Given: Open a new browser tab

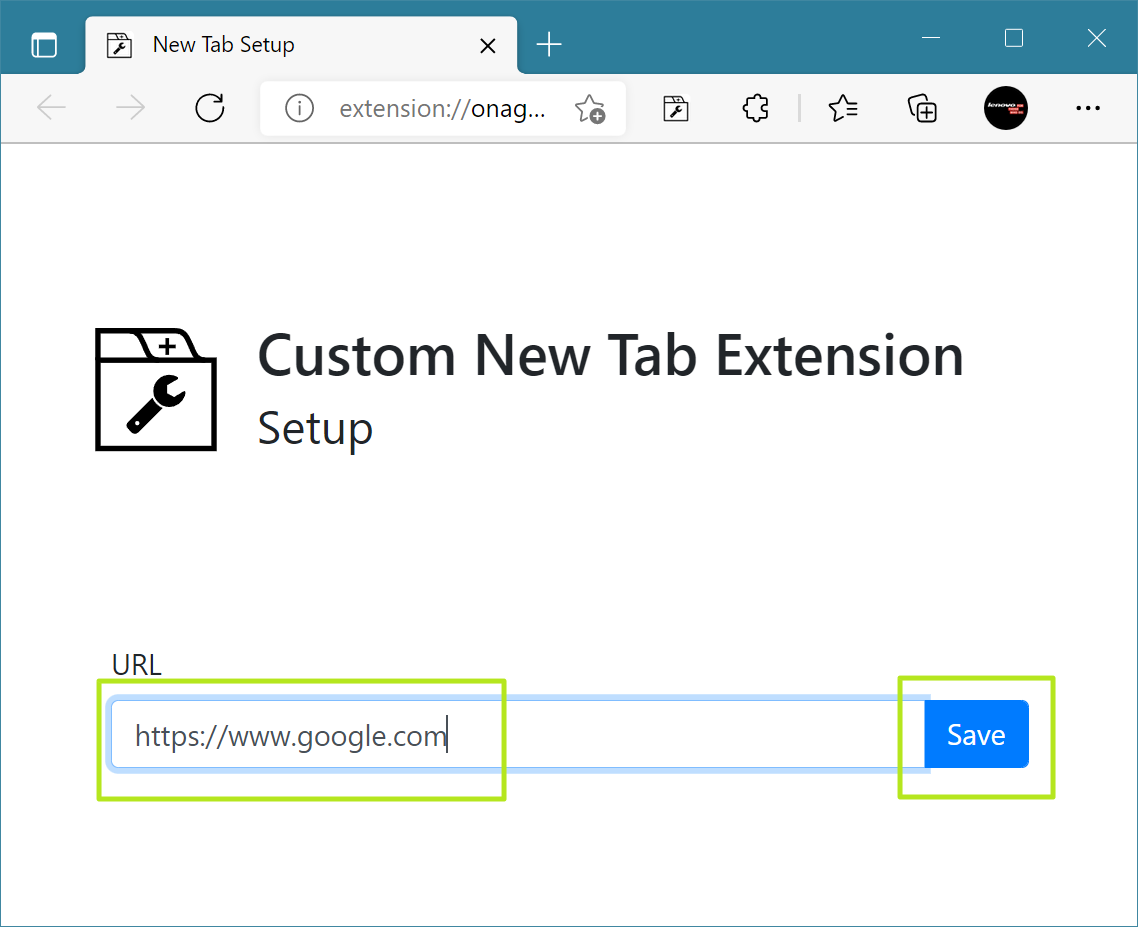Looking at the screenshot, I should (548, 44).
